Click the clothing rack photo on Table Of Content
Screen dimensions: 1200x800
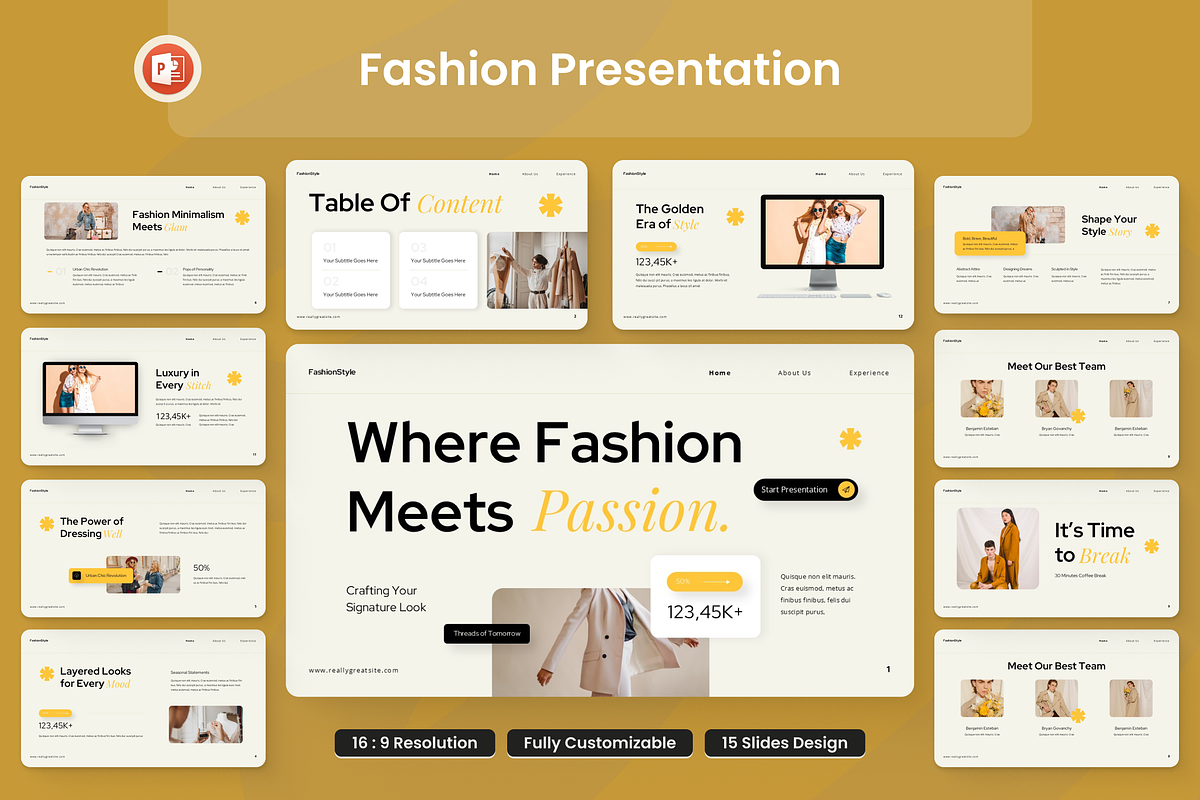coord(537,270)
